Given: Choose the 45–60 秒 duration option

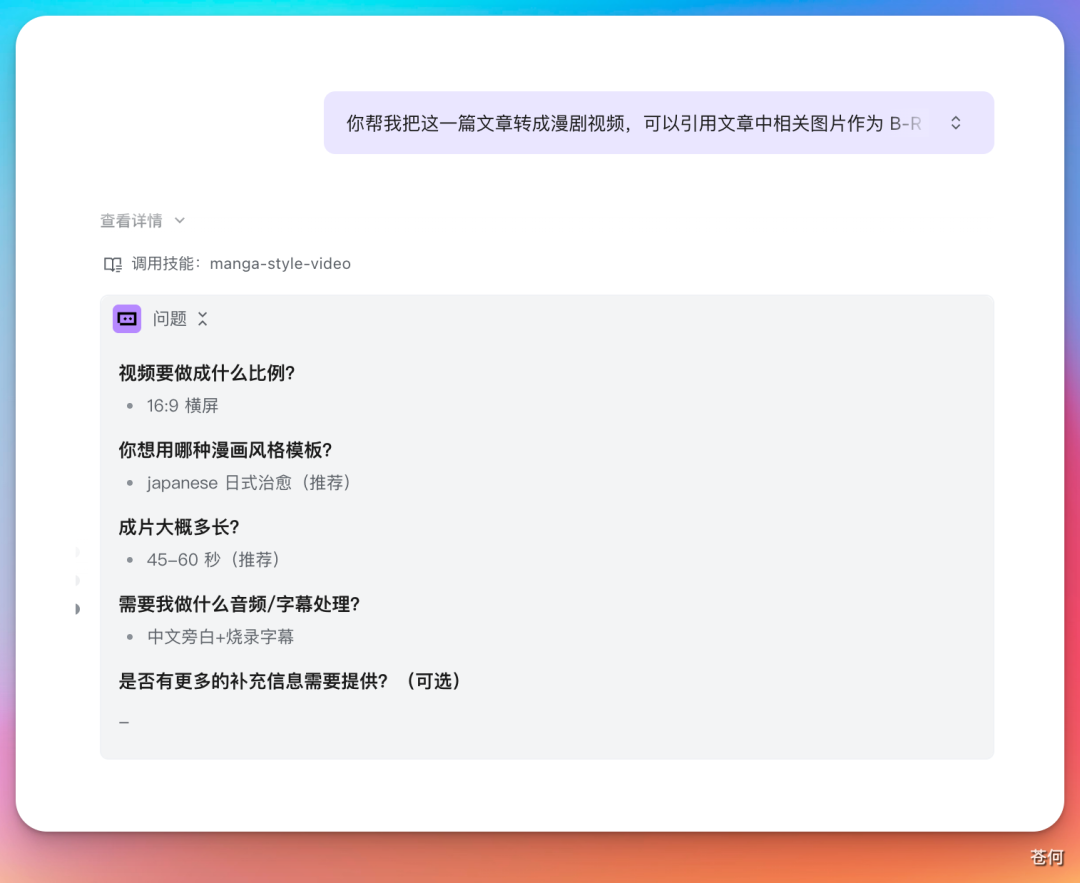Looking at the screenshot, I should 211,559.
